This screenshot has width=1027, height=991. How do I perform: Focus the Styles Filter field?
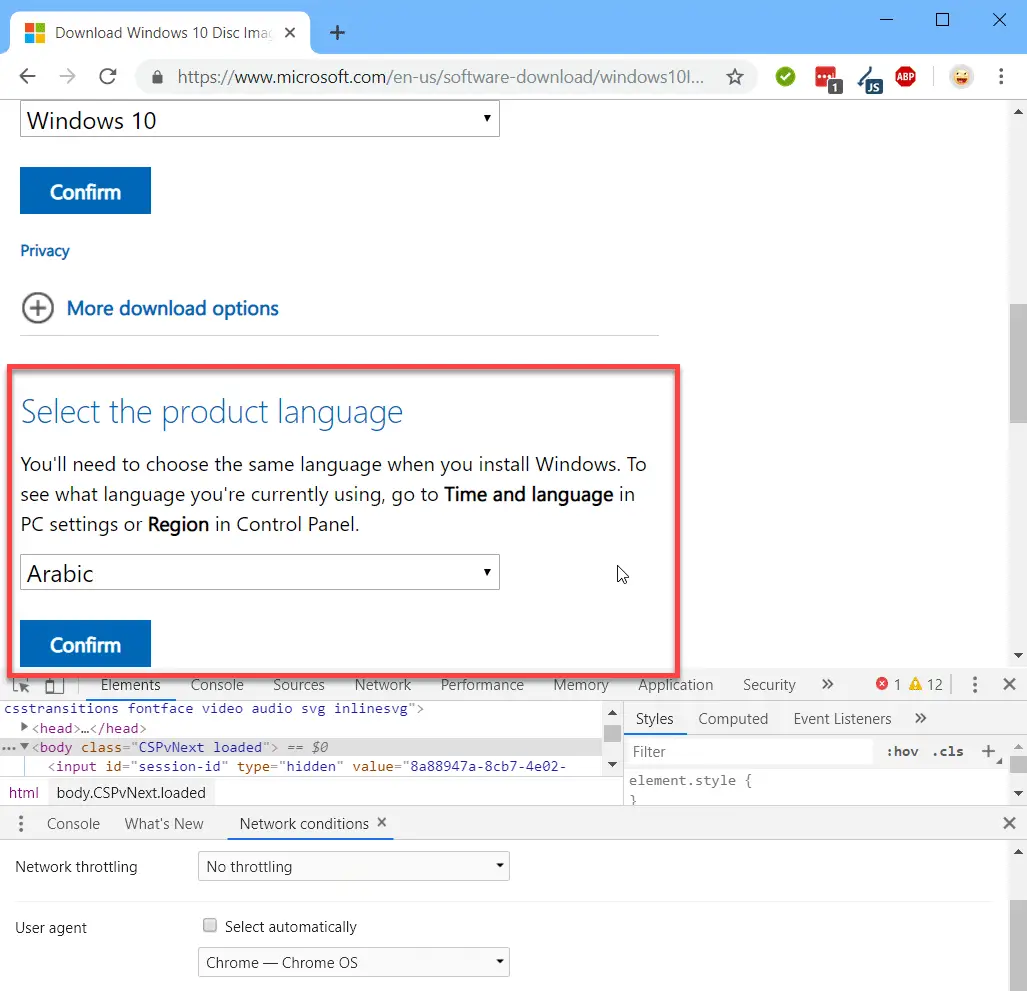click(750, 752)
